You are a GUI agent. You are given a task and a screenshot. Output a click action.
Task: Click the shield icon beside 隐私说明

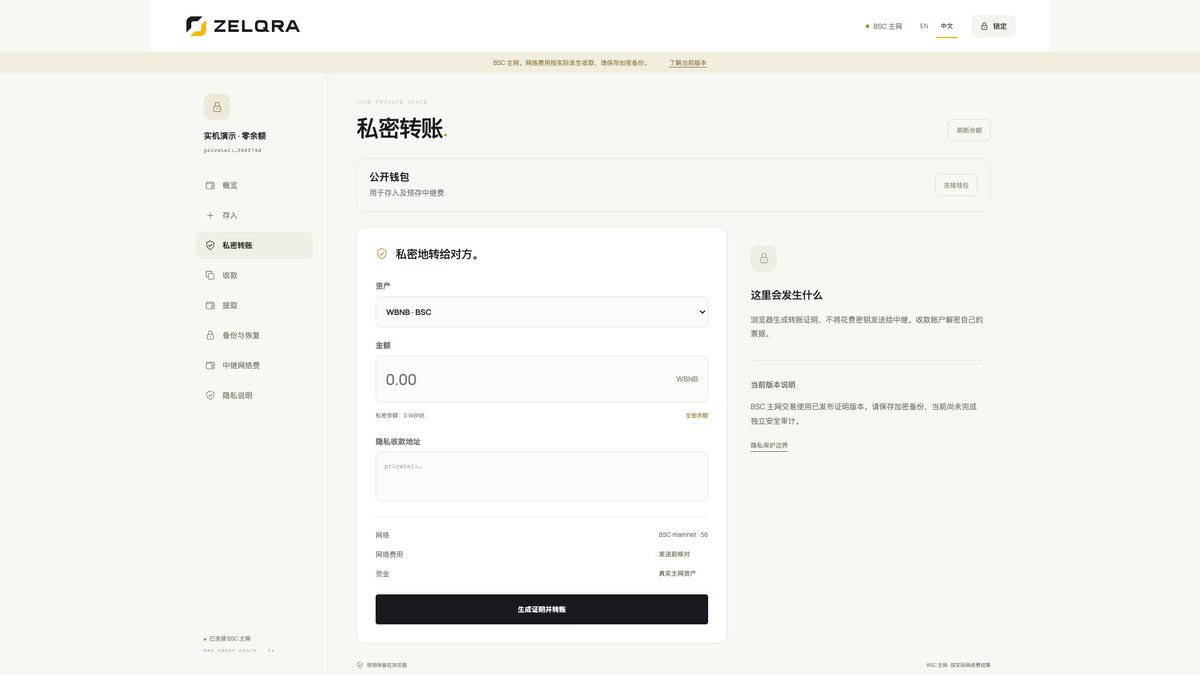pos(210,395)
